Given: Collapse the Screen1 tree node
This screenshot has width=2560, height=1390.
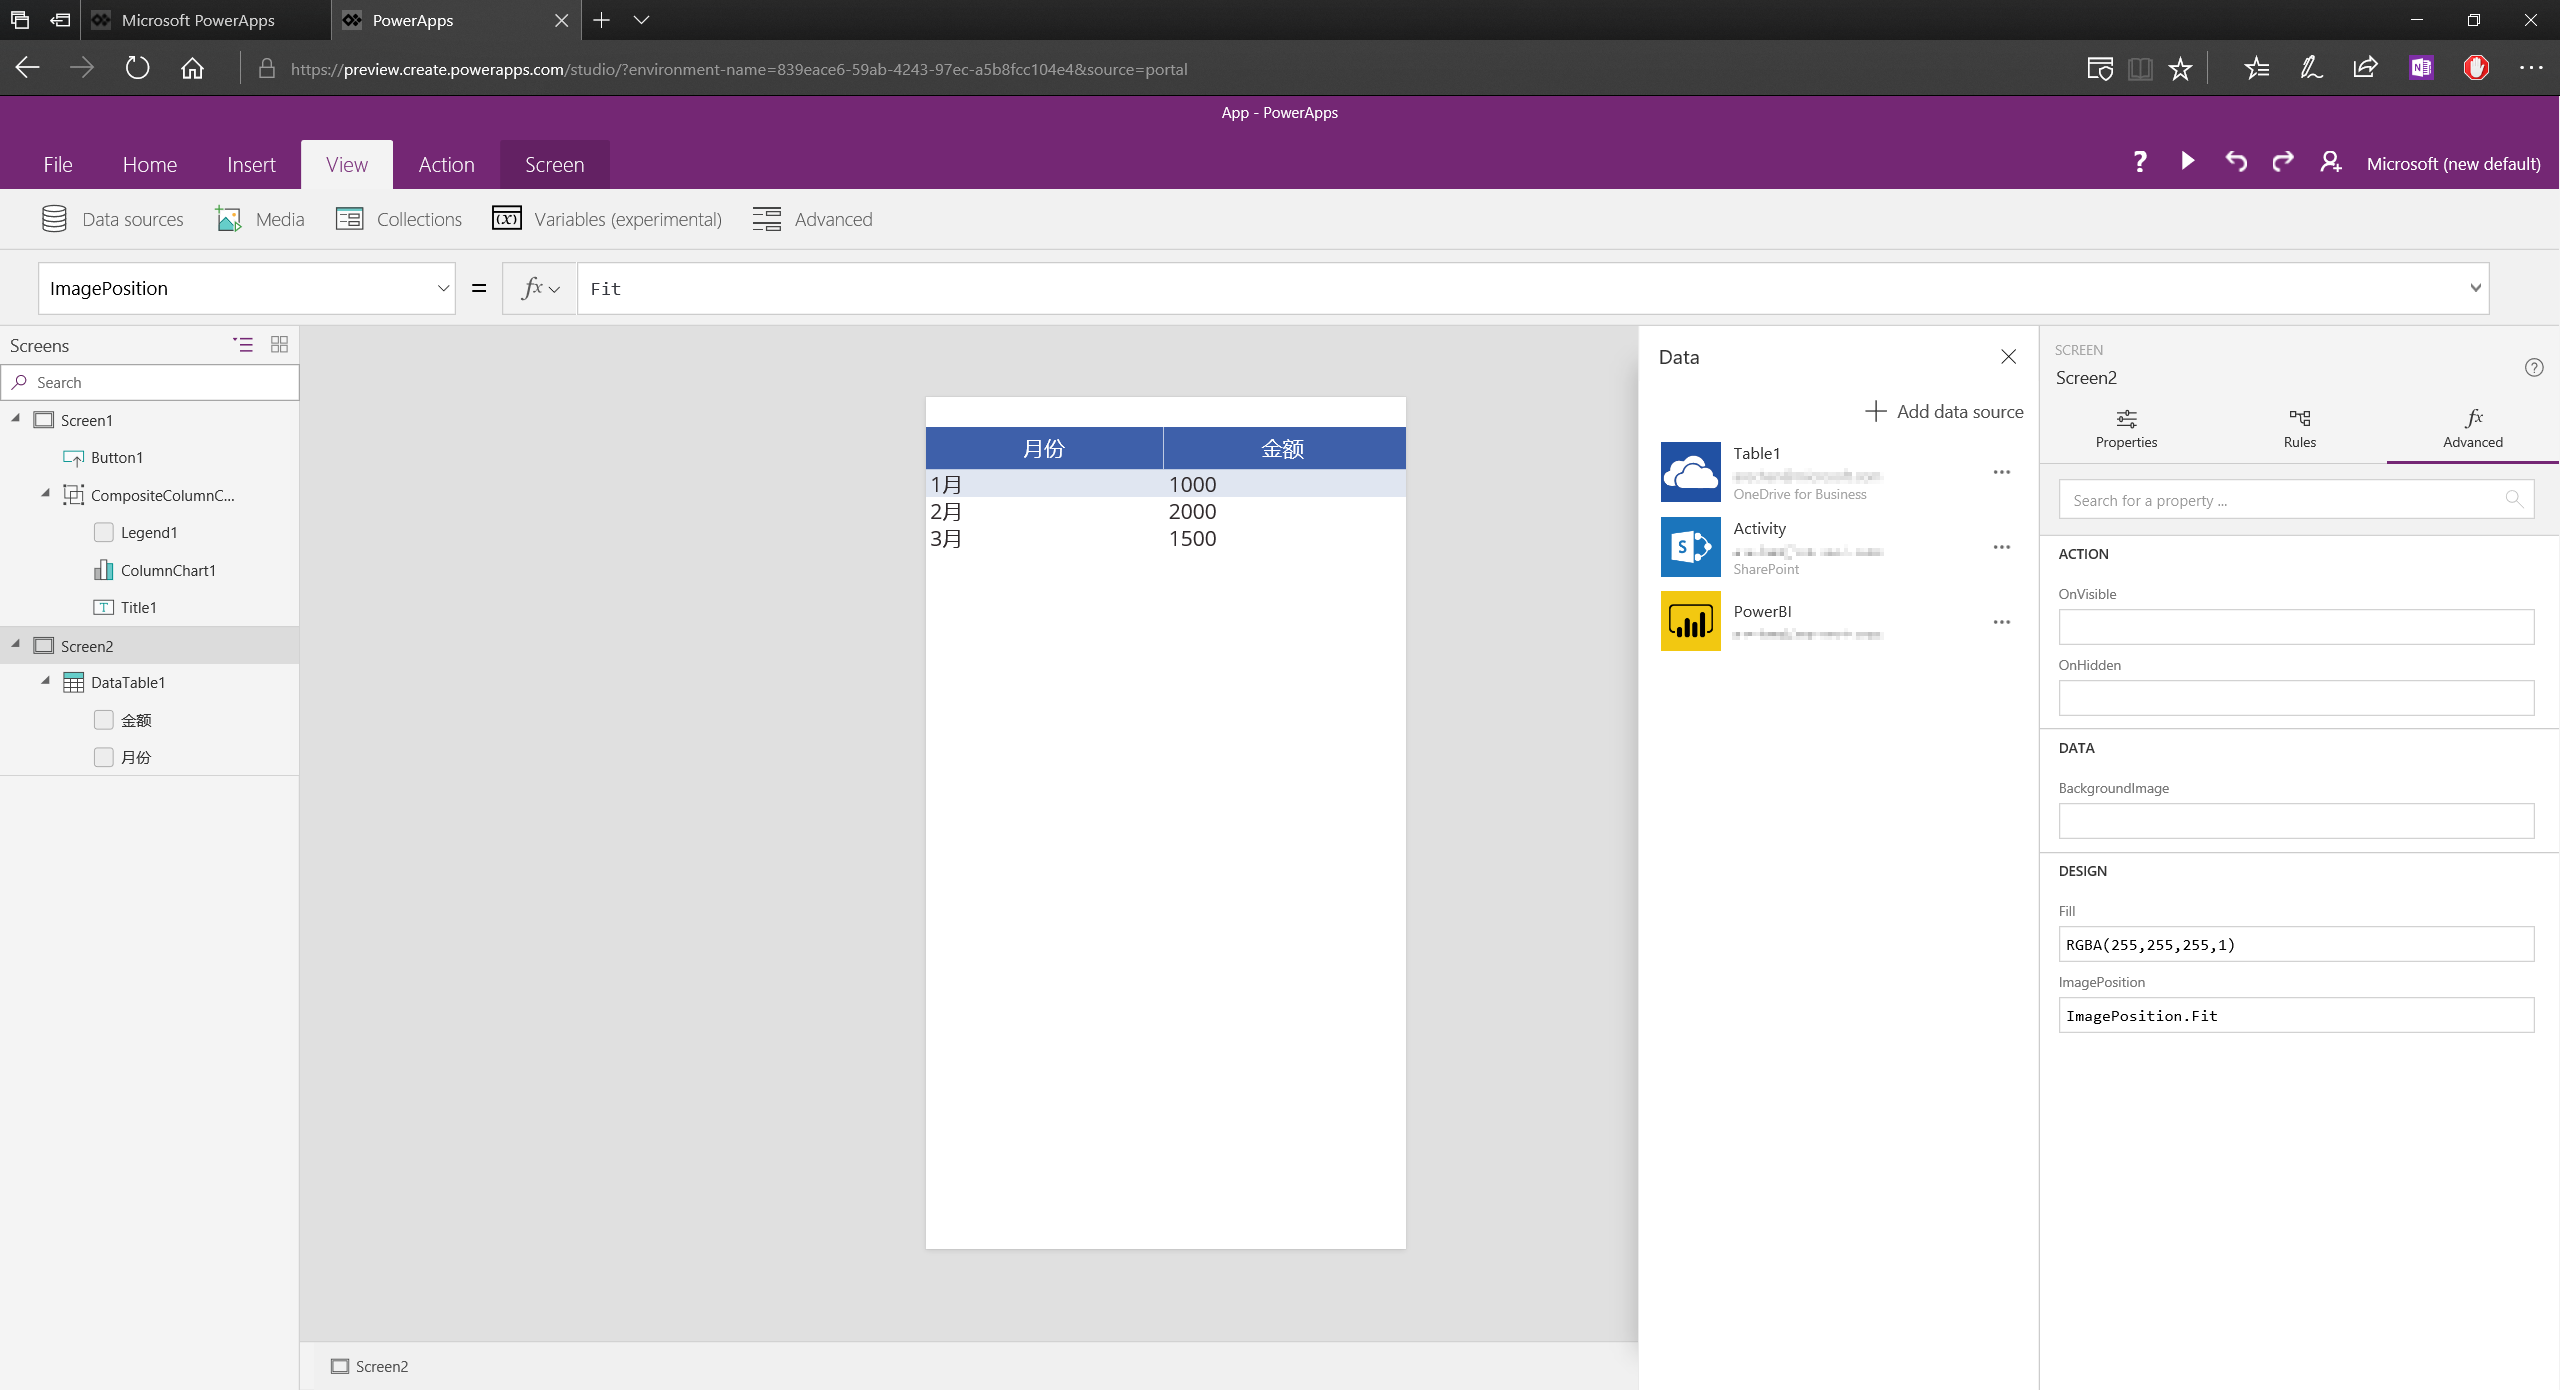Looking at the screenshot, I should coord(16,419).
